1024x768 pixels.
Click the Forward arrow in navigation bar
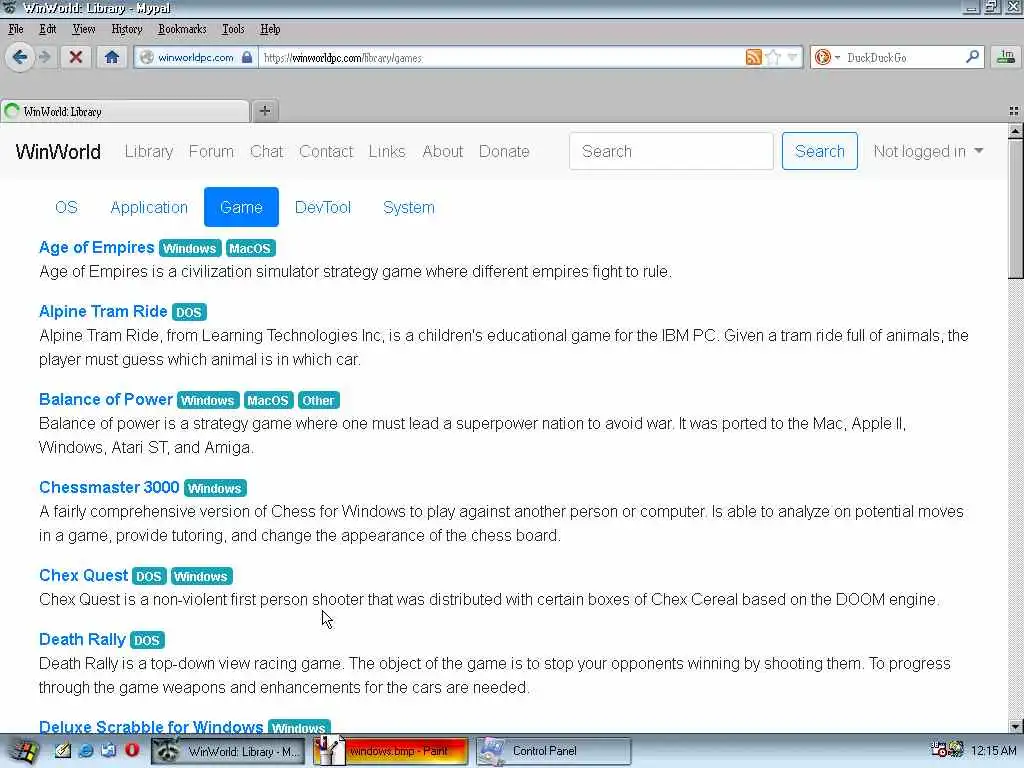pos(45,57)
